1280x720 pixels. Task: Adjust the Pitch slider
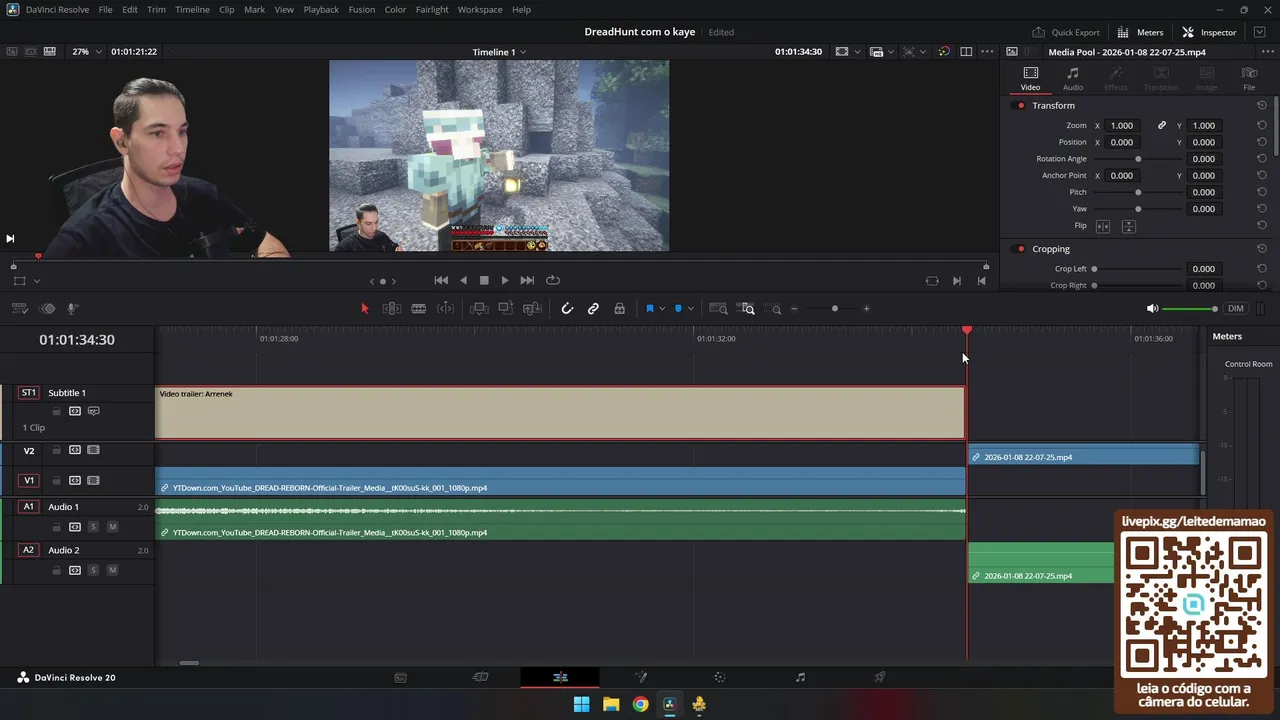point(1138,192)
